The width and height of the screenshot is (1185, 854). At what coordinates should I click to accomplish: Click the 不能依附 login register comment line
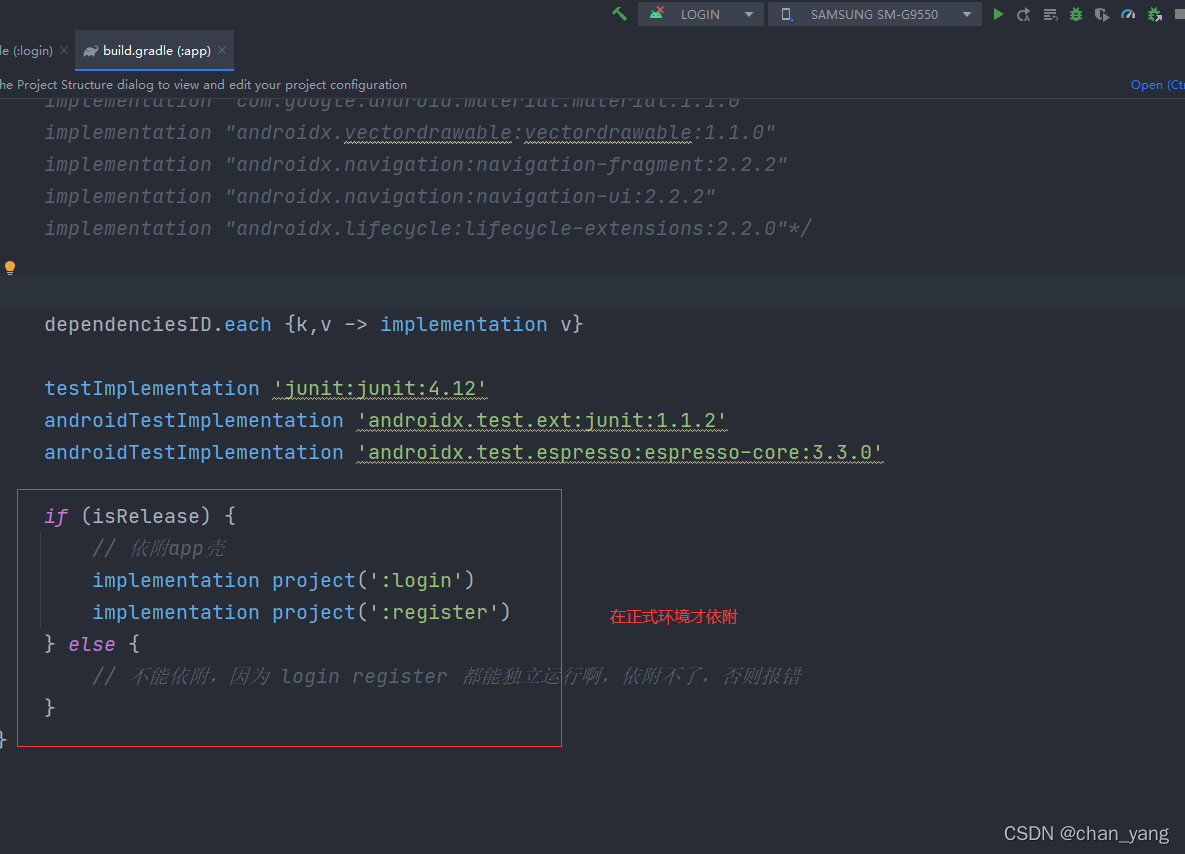(x=447, y=676)
